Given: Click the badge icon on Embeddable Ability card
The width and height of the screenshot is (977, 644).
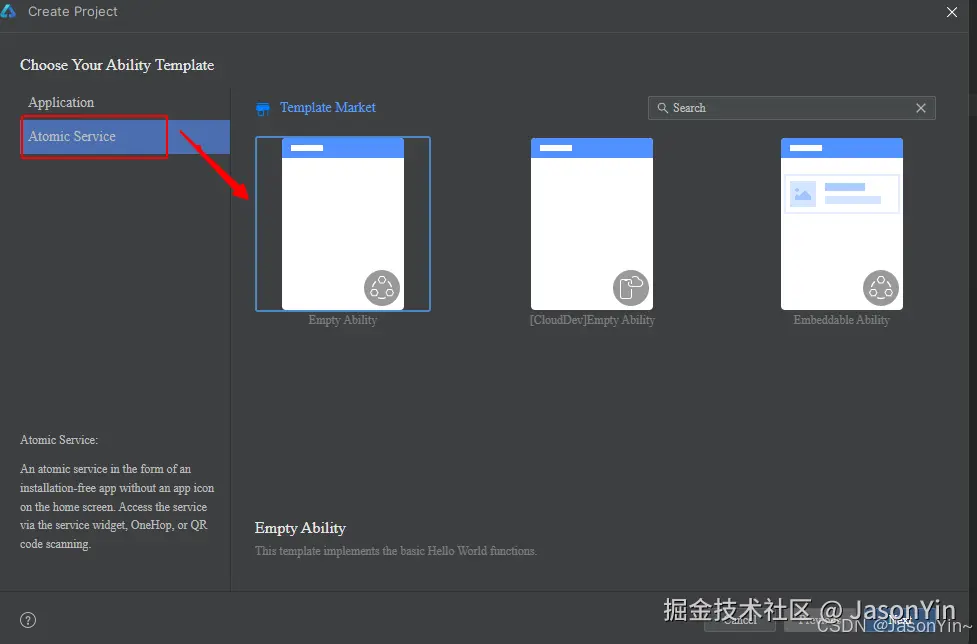Looking at the screenshot, I should (881, 287).
